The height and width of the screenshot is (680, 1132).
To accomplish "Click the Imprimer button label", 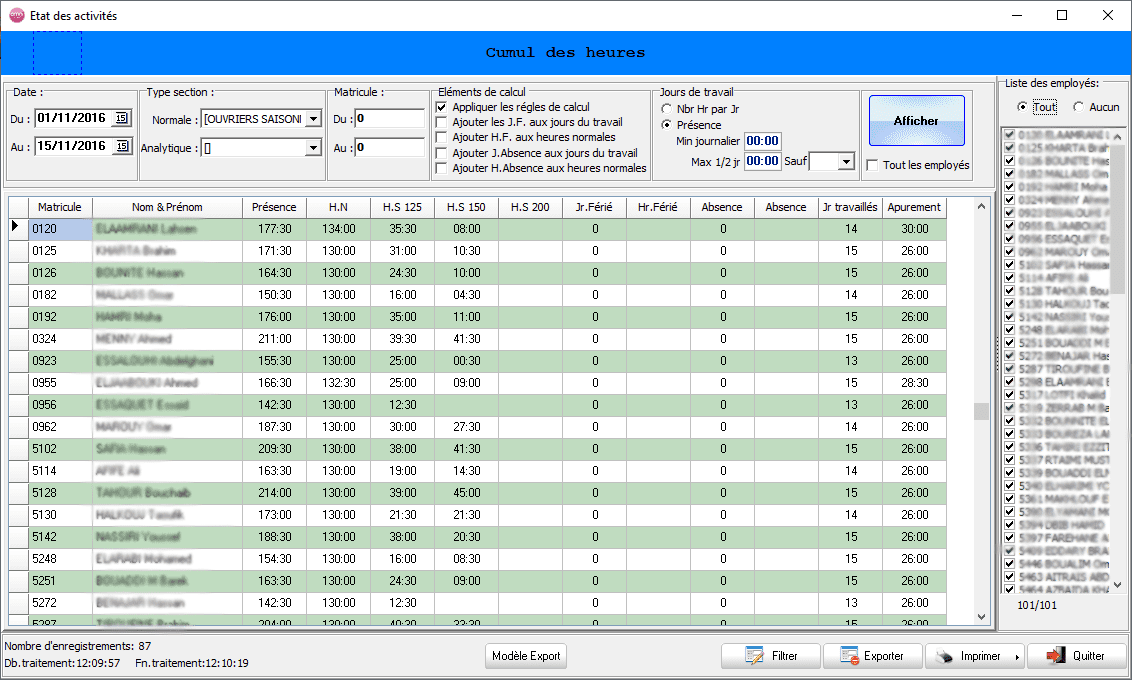I will point(980,656).
